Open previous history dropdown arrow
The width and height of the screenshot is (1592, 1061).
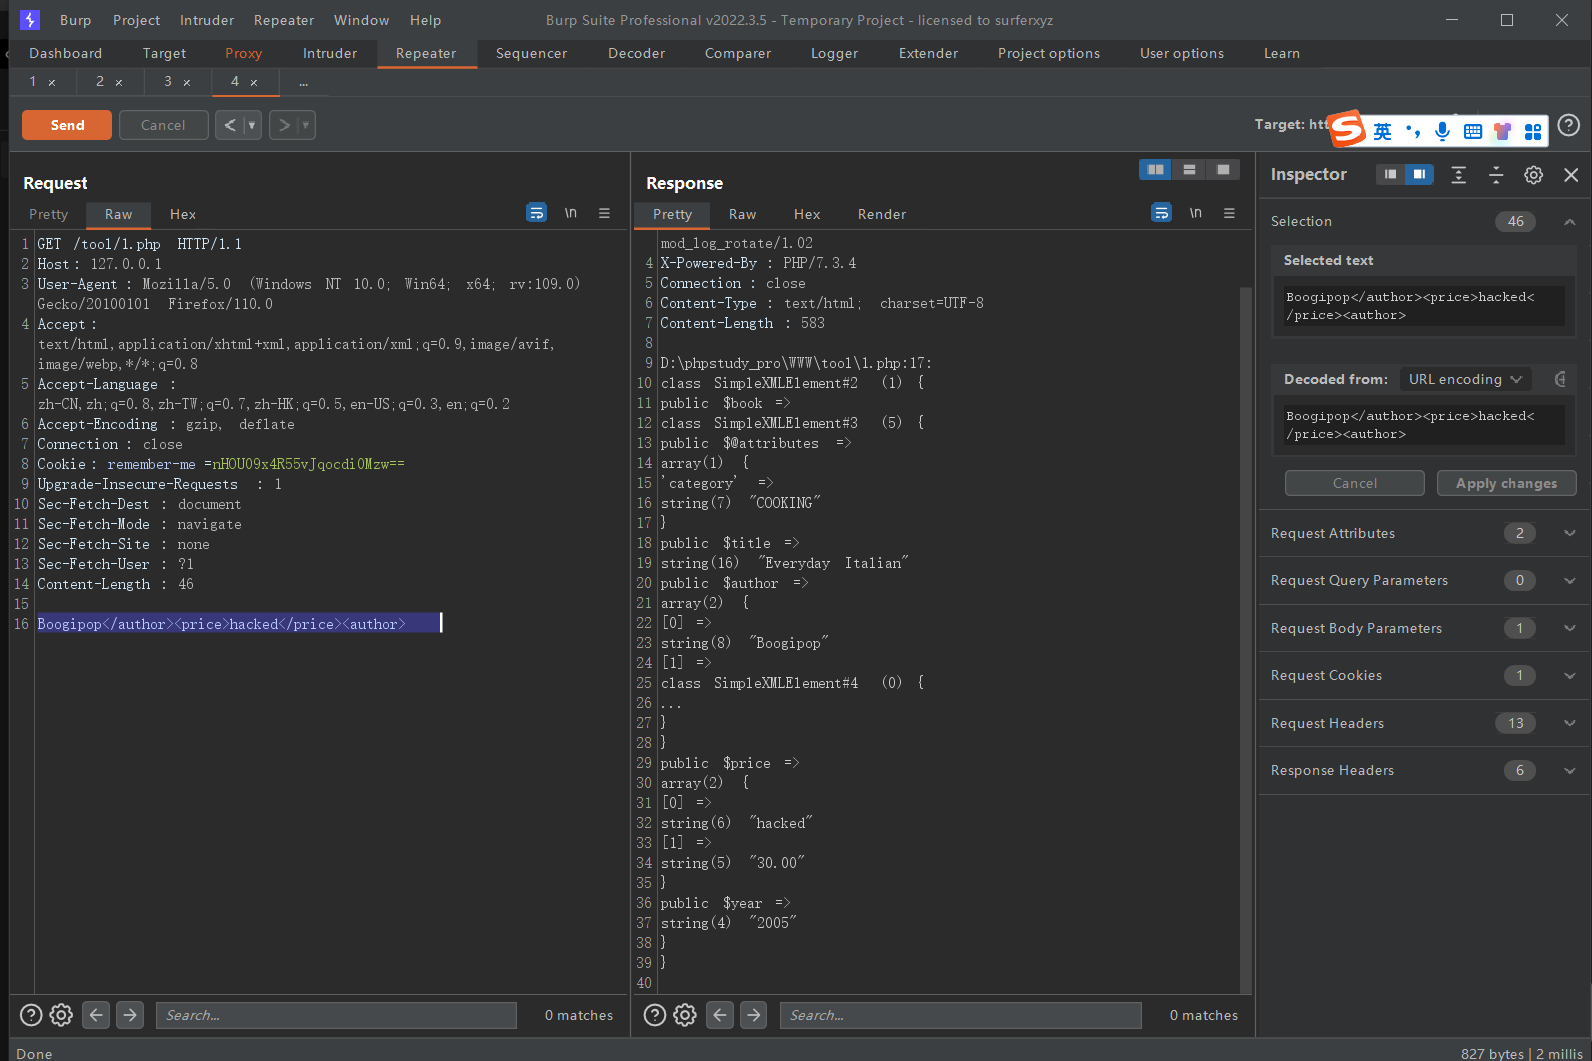tap(252, 125)
